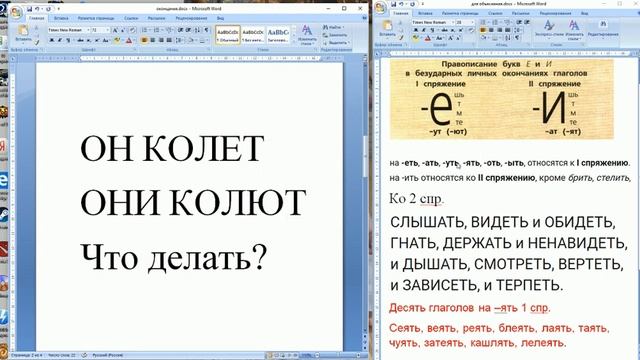Sort paragraphs in right Word window
The image size is (640, 360).
coord(508,37)
